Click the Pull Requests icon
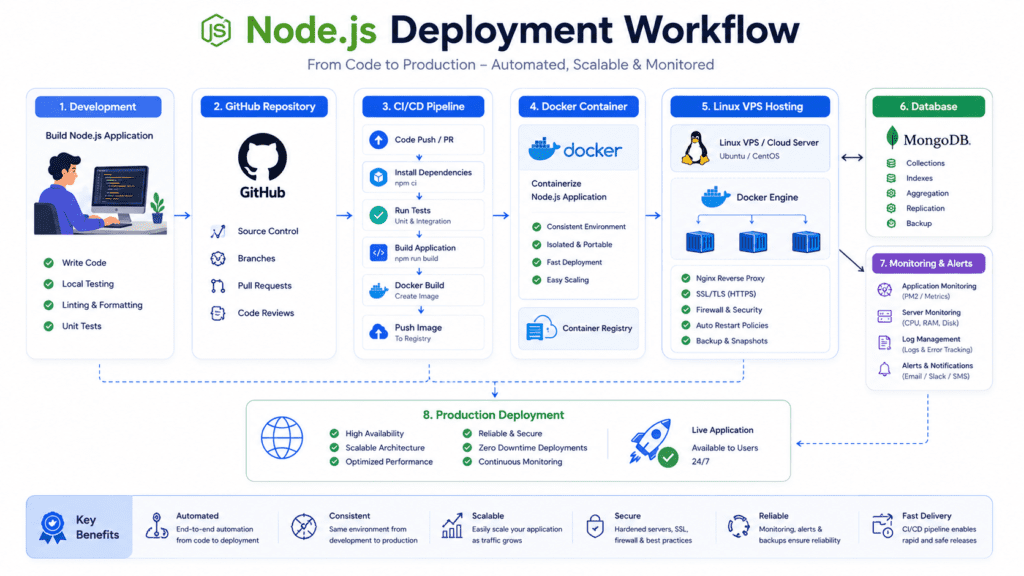Viewport: 1024px width, 576px height. pyautogui.click(x=218, y=286)
